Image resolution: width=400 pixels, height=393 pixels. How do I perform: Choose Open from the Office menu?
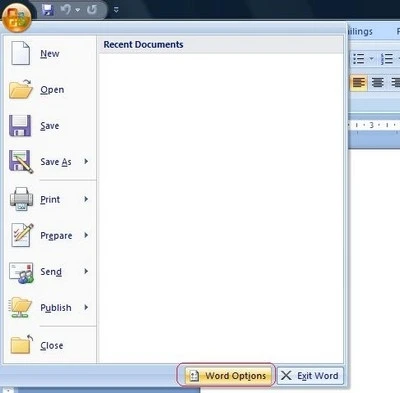52,90
